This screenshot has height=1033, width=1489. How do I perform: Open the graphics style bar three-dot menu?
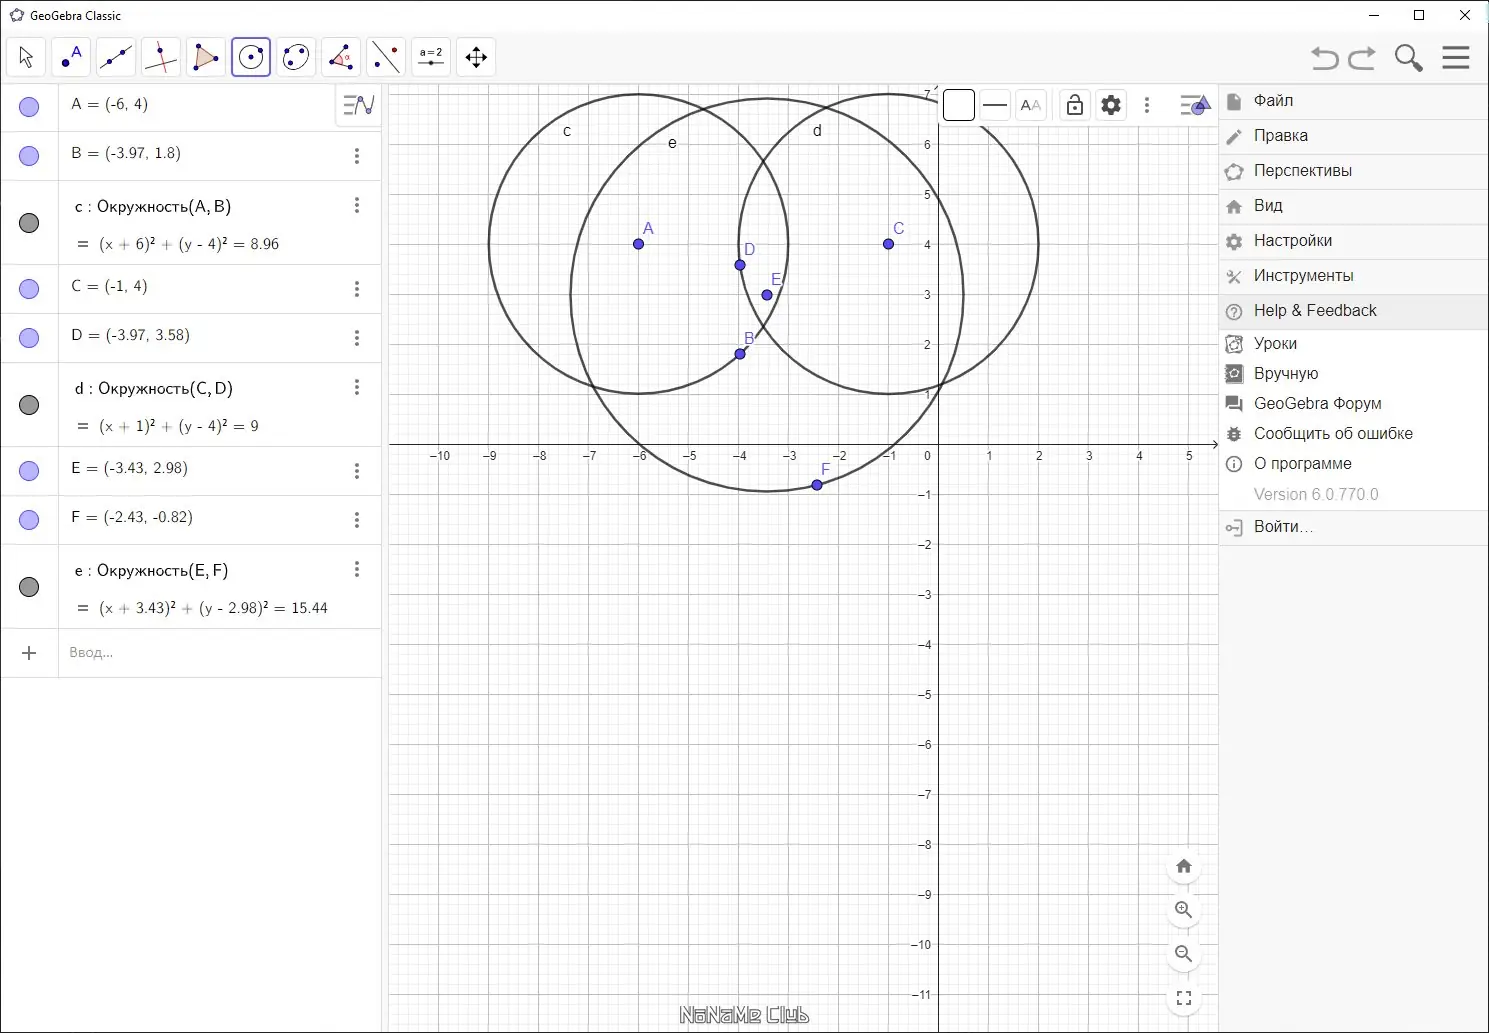[x=1147, y=105]
